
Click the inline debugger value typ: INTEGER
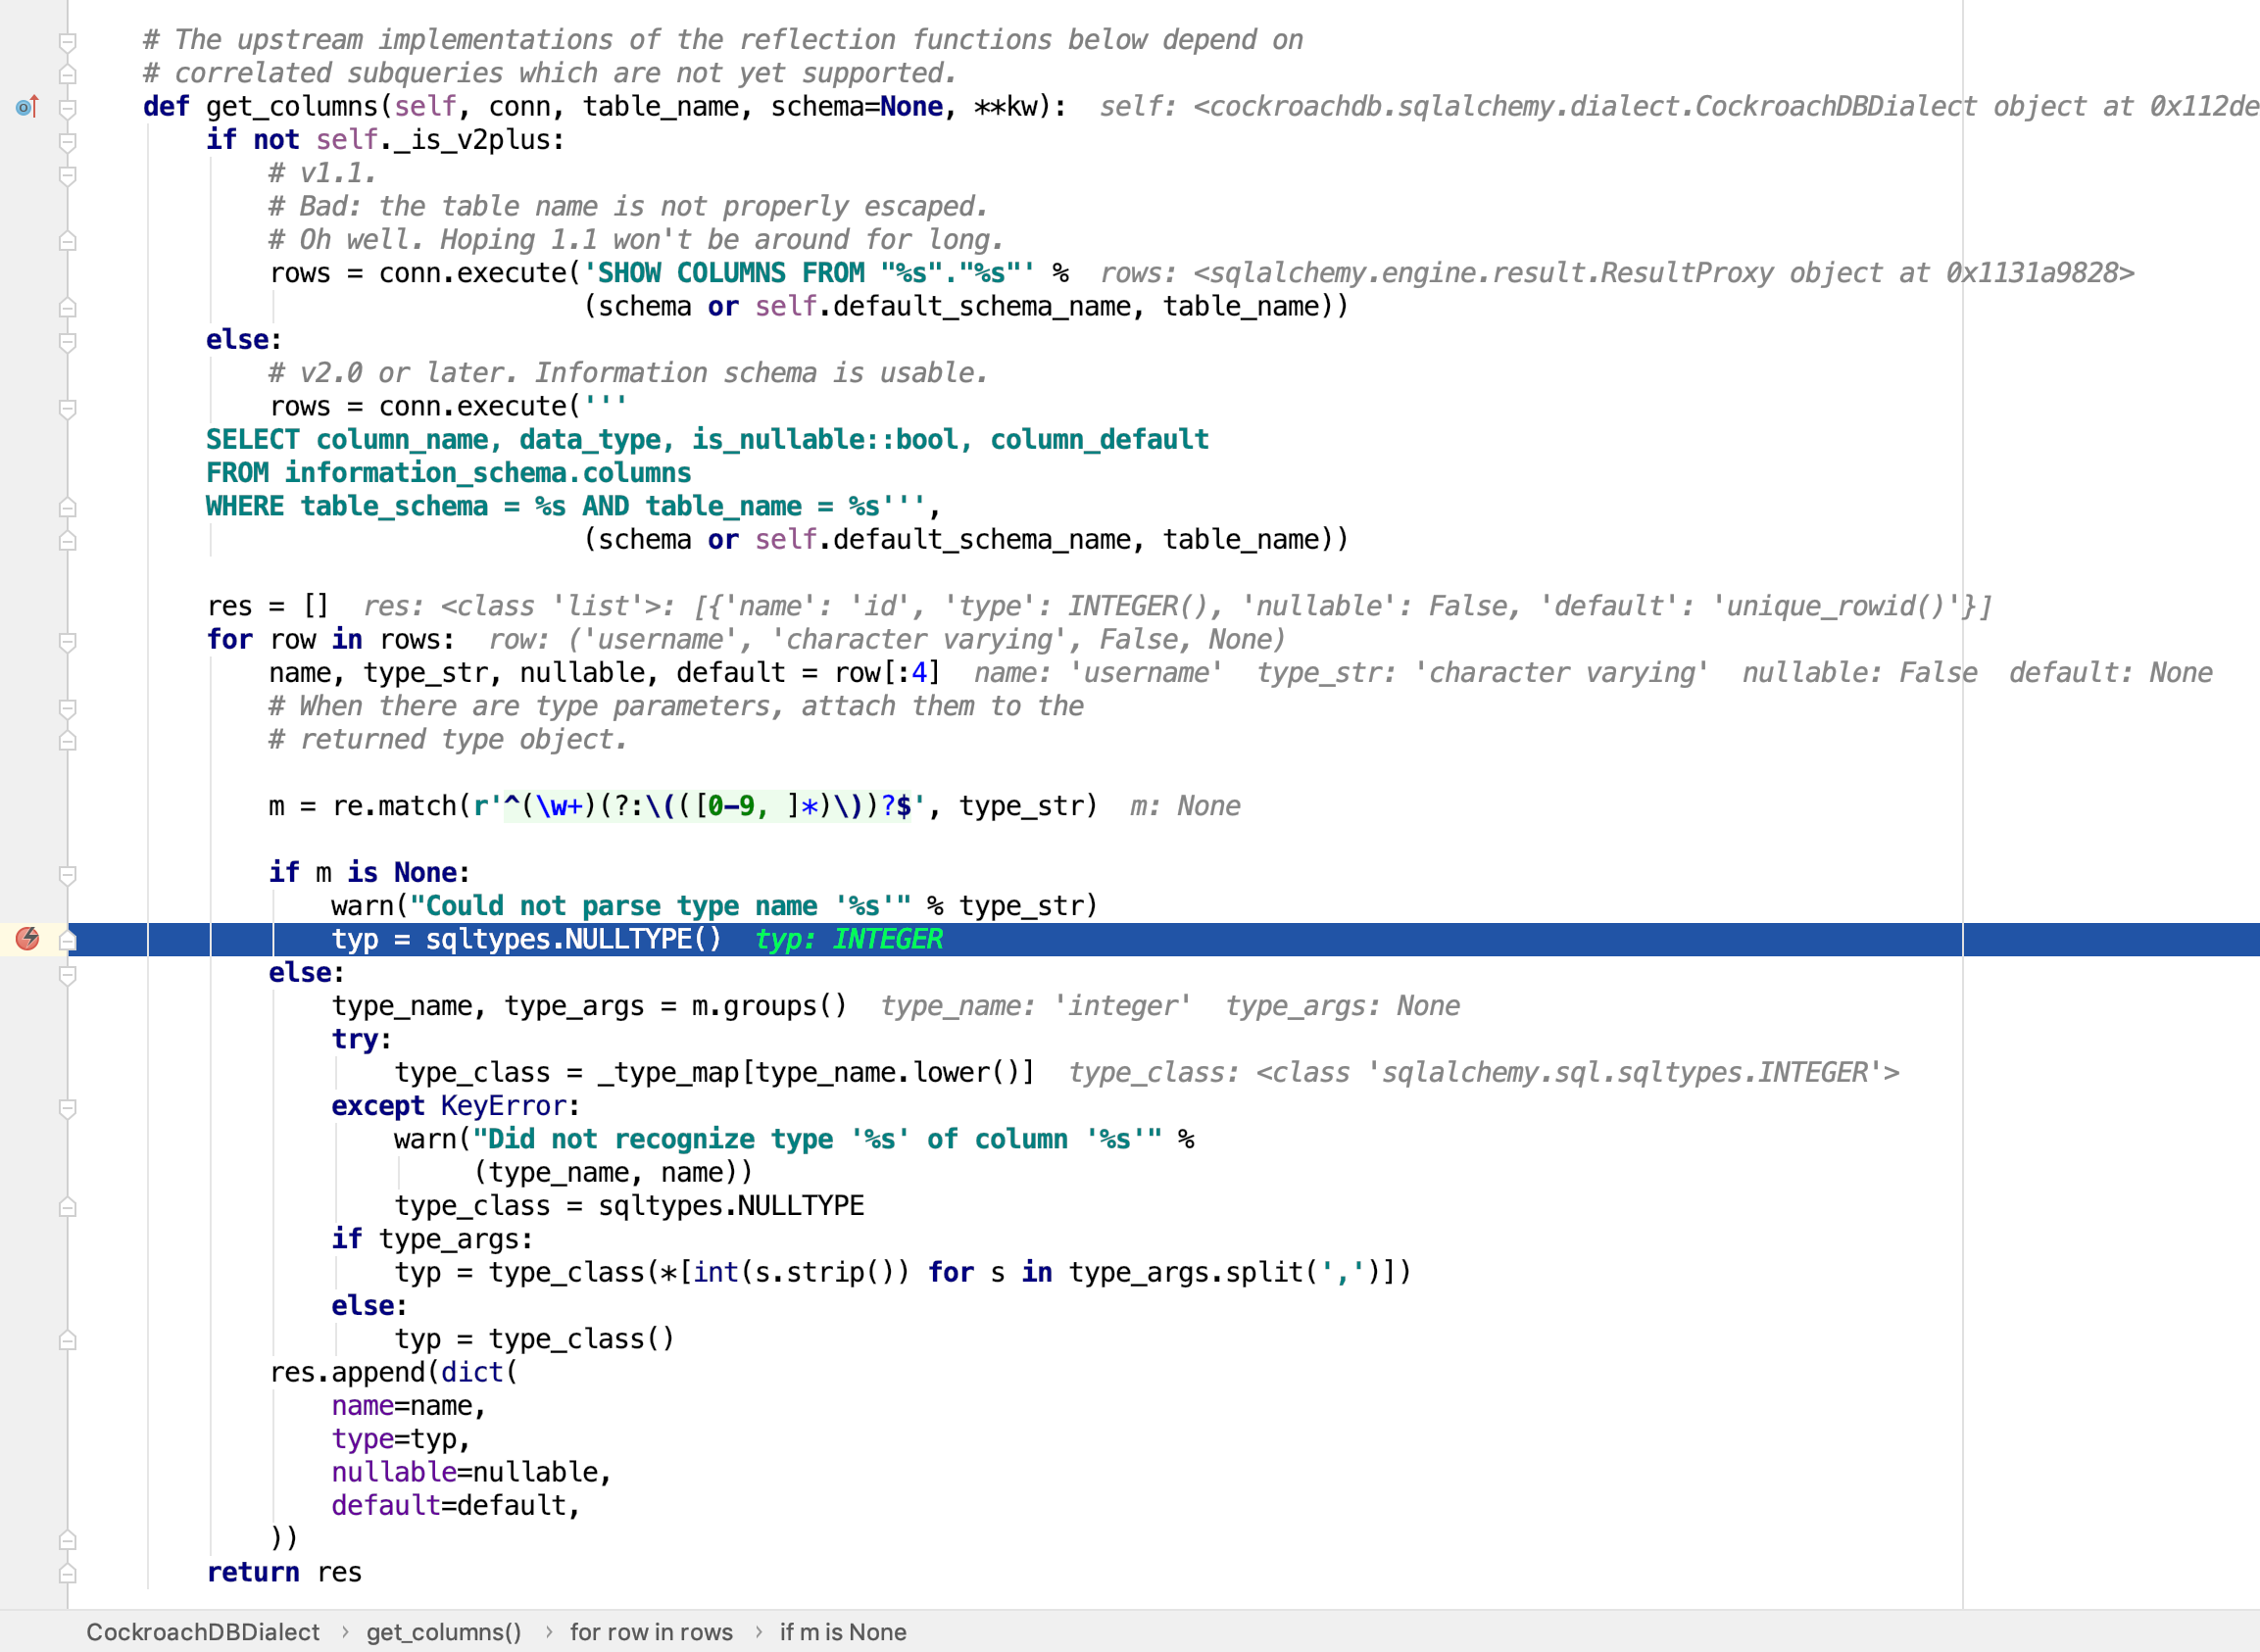point(848,939)
